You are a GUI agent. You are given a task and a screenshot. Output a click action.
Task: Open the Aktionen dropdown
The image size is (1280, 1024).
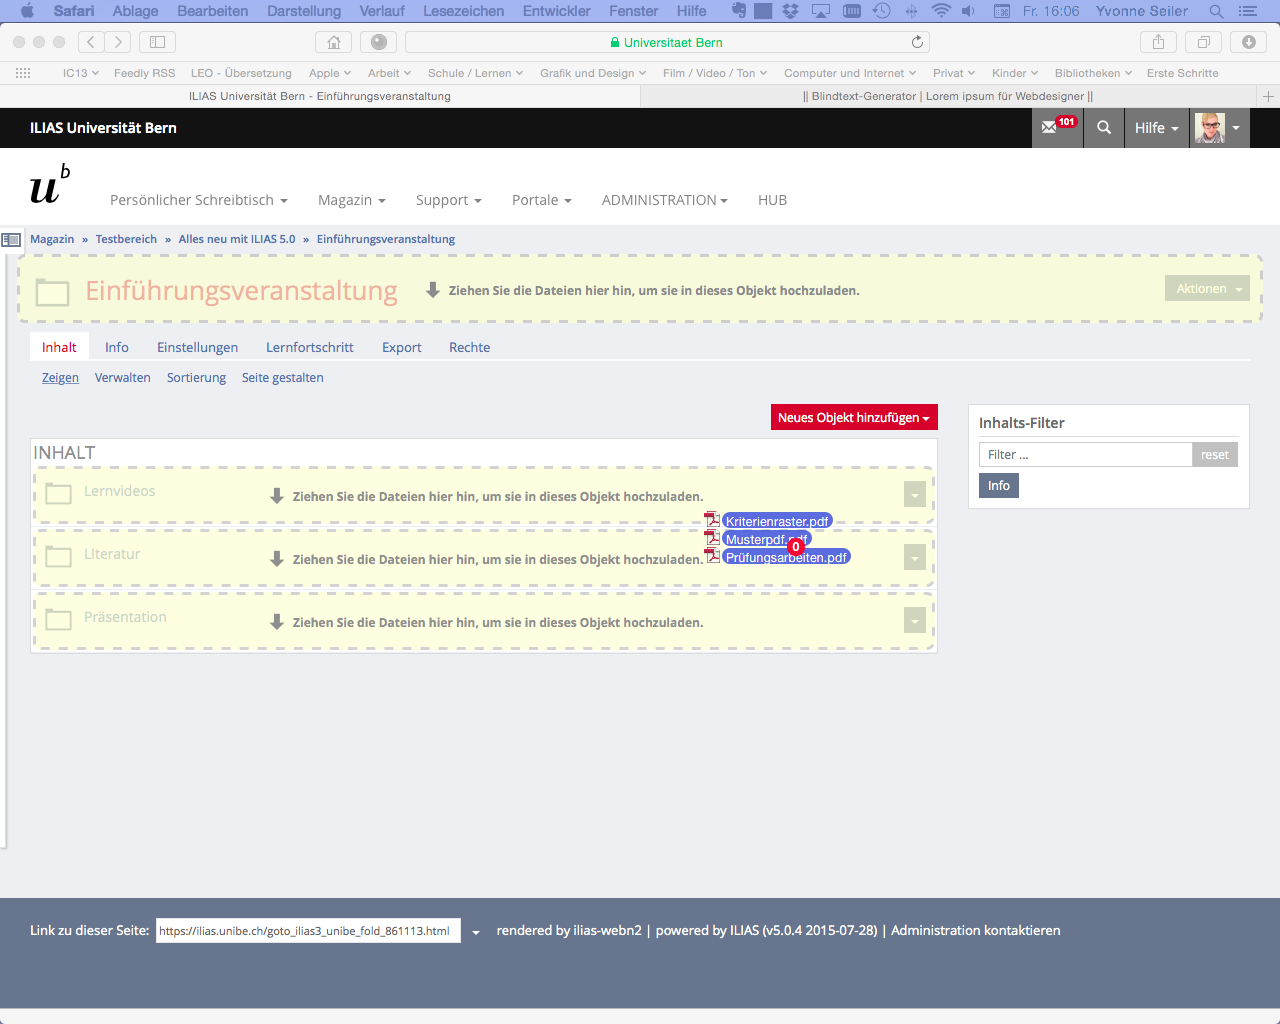click(x=1207, y=289)
